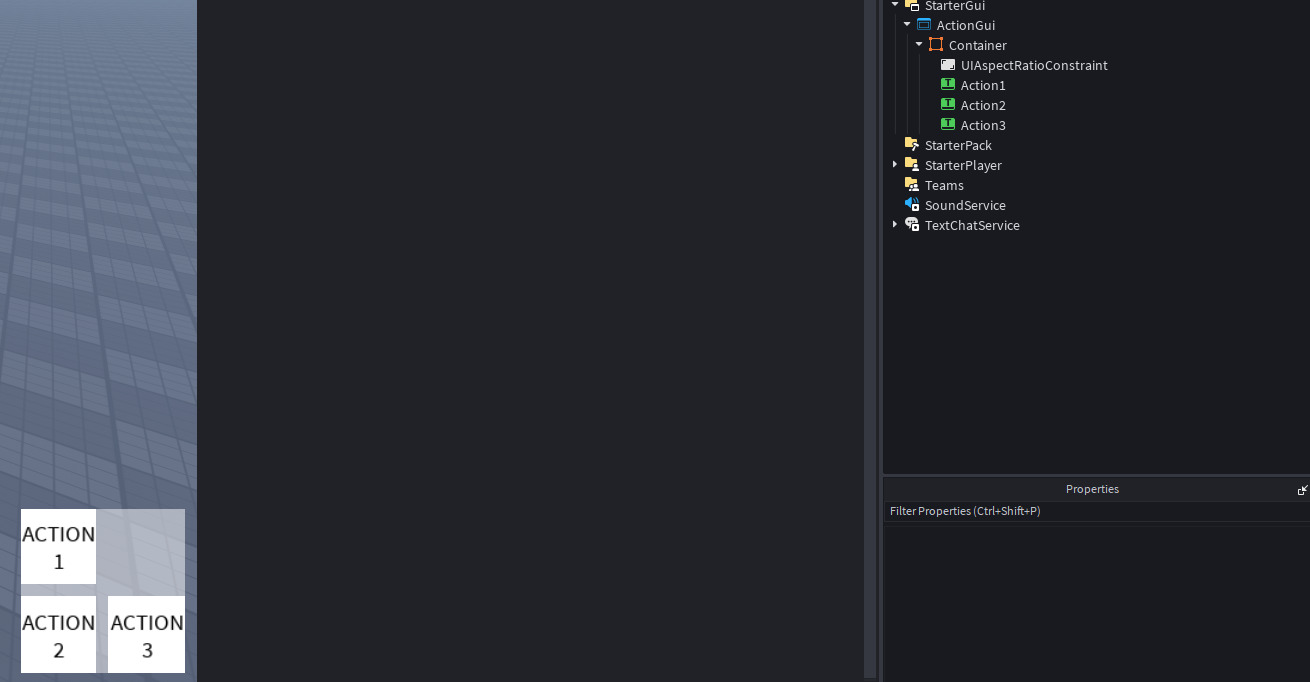Image resolution: width=1310 pixels, height=682 pixels.
Task: Select the StarterGui label in Explorer
Action: point(955,6)
